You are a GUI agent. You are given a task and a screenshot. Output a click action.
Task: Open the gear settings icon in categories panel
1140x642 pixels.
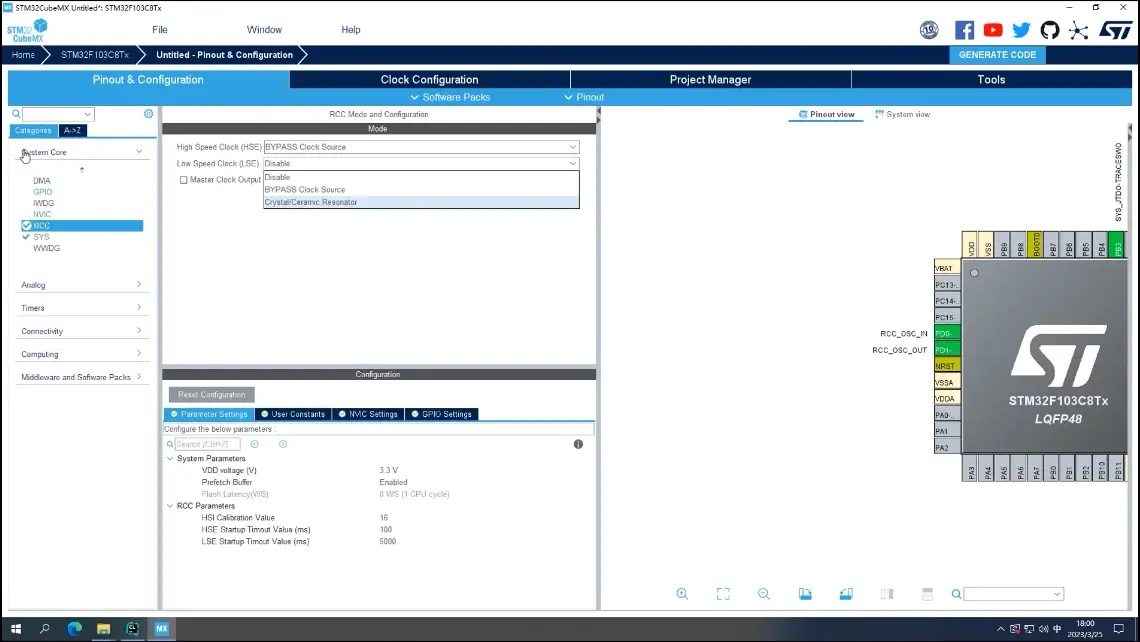click(149, 114)
